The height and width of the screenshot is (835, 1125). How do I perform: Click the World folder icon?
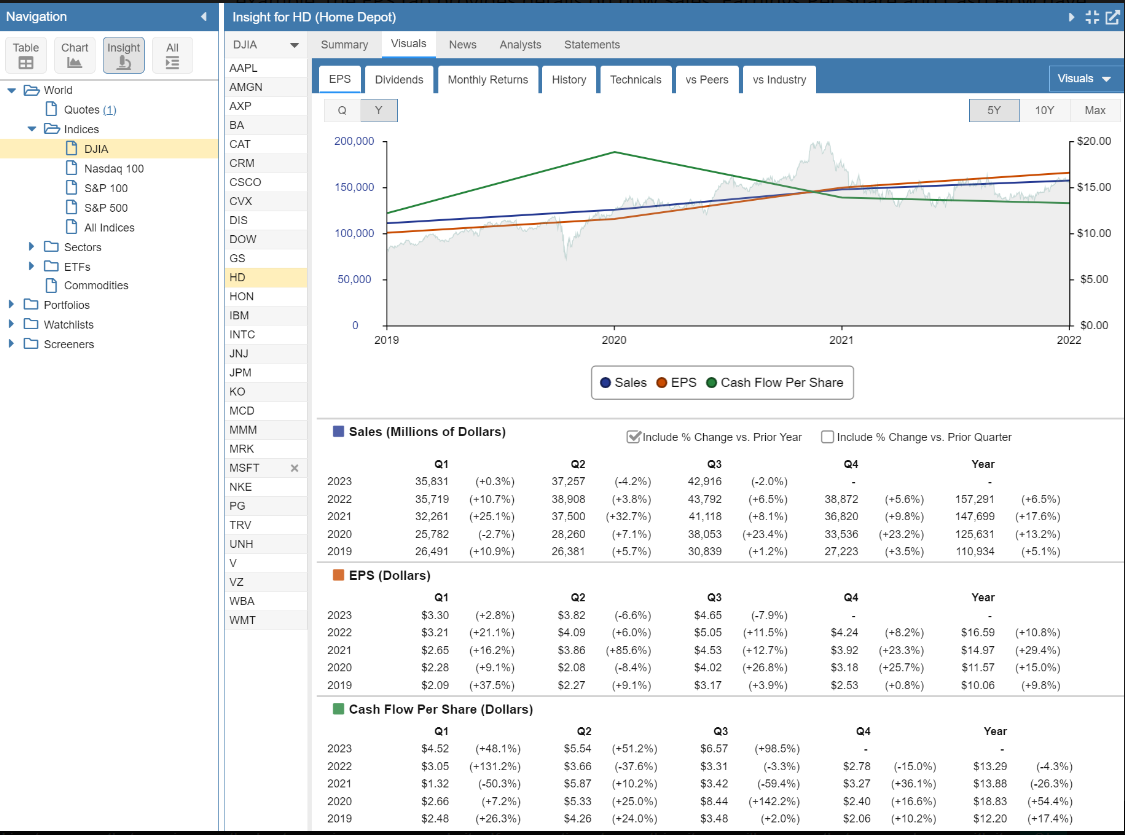[x=32, y=90]
